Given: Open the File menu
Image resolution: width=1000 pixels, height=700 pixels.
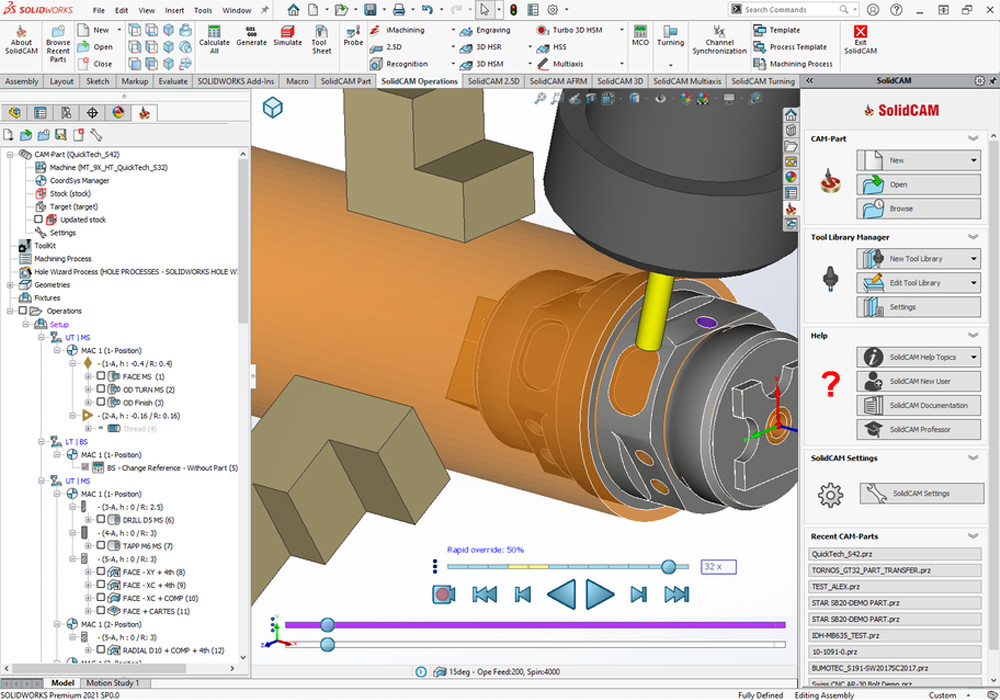Looking at the screenshot, I should [98, 10].
